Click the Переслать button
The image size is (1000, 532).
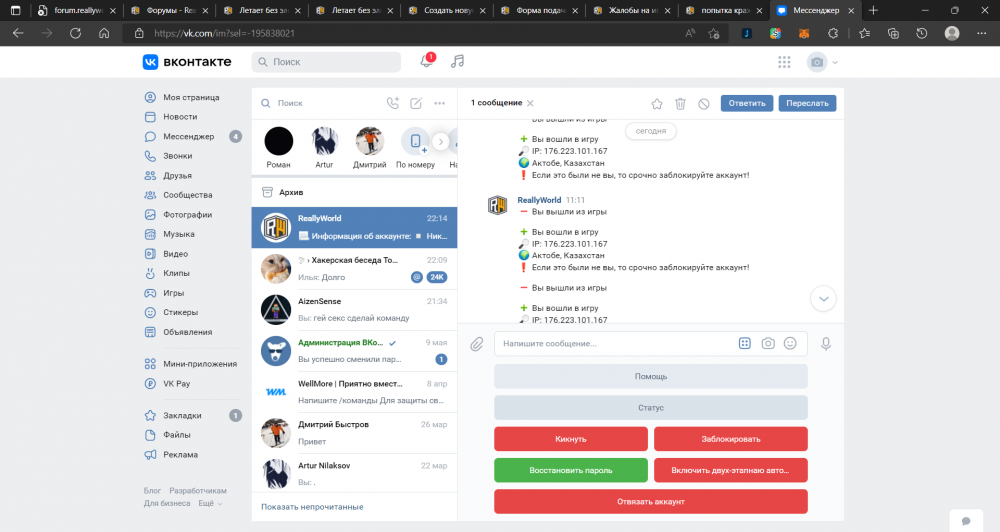coord(807,103)
